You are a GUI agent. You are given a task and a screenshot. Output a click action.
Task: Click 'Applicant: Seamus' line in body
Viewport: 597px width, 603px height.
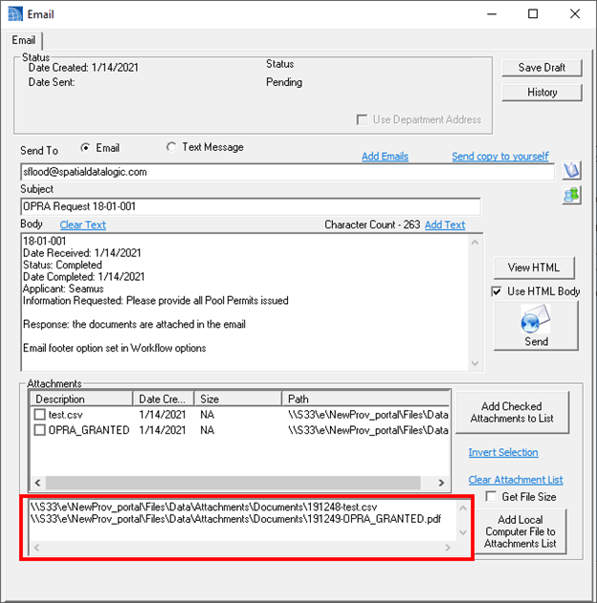(63, 289)
